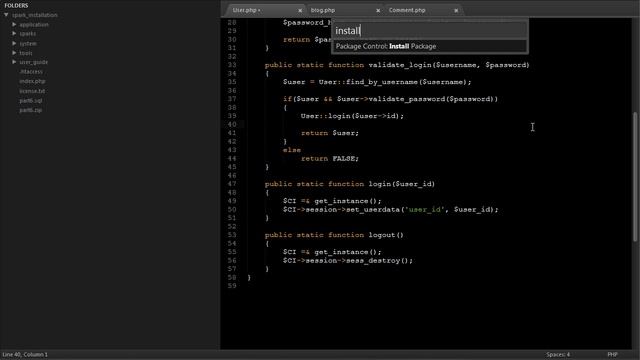The image size is (640, 360).
Task: Click line number 33 in the gutter
Action: pyautogui.click(x=232, y=65)
